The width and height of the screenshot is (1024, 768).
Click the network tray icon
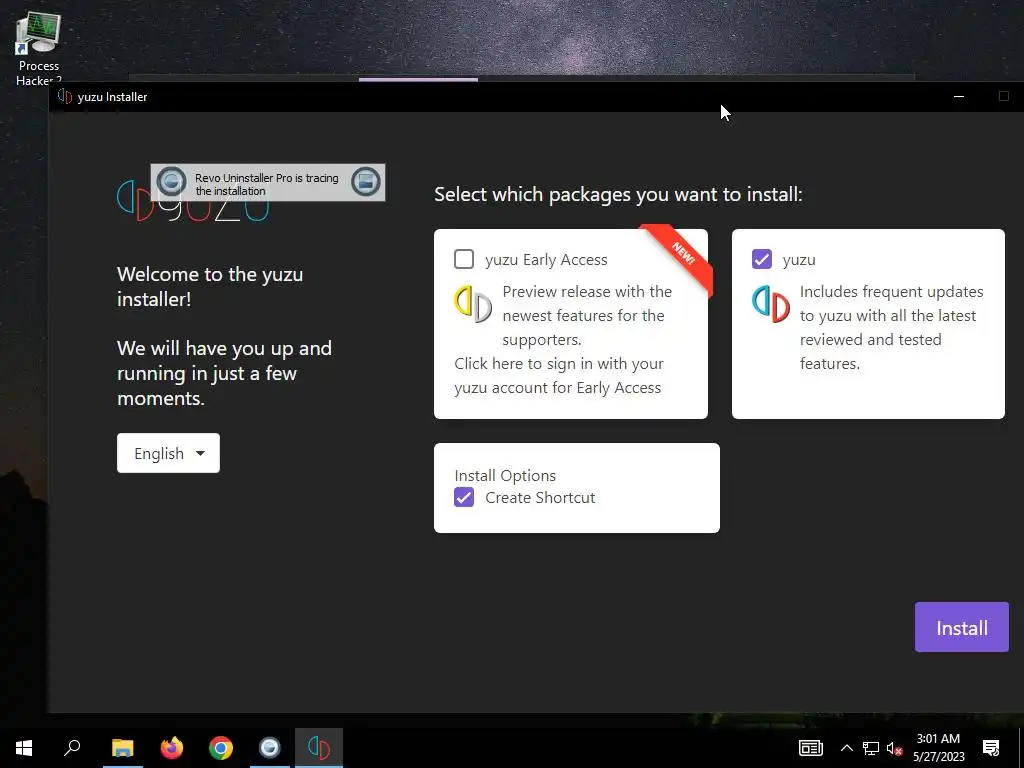pyautogui.click(x=871, y=748)
